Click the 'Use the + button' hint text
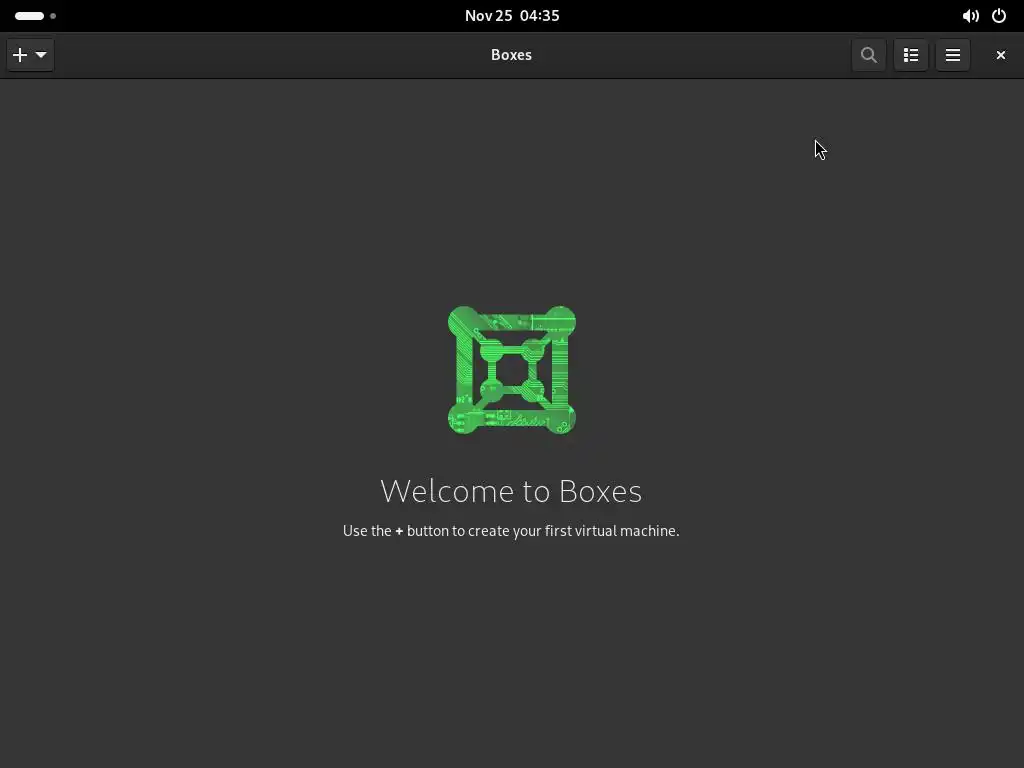The height and width of the screenshot is (768, 1024). coord(511,531)
